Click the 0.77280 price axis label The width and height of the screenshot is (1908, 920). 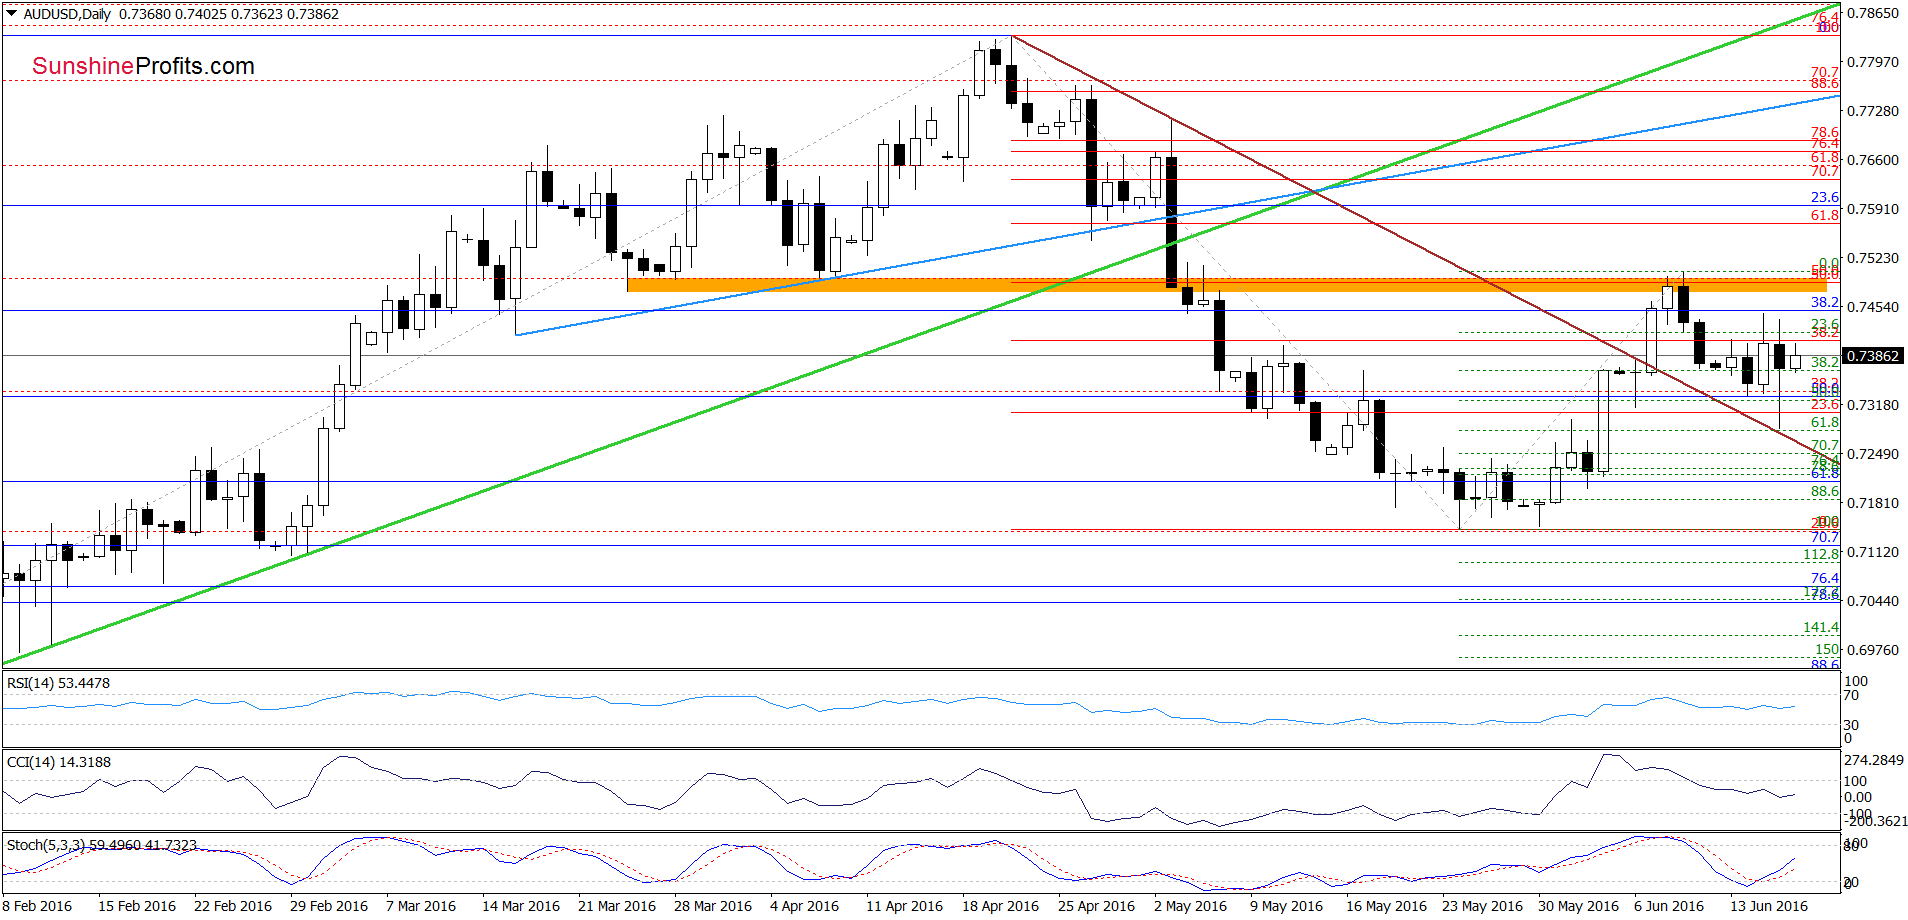point(1873,111)
